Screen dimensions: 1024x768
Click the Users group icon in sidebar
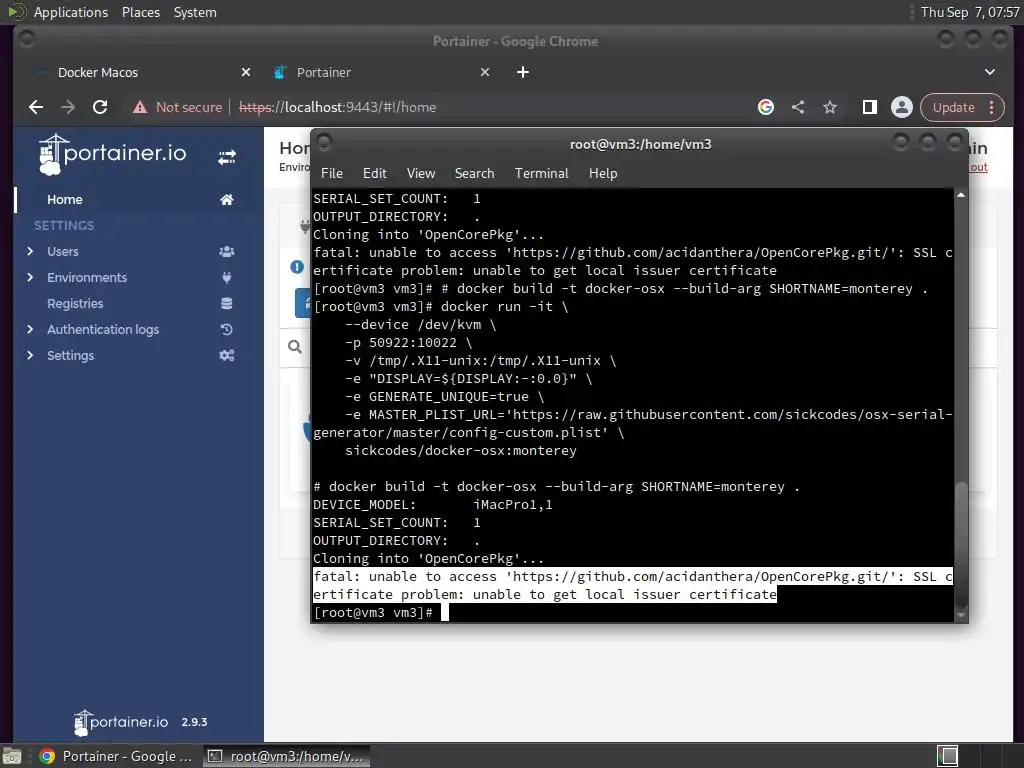(x=227, y=251)
